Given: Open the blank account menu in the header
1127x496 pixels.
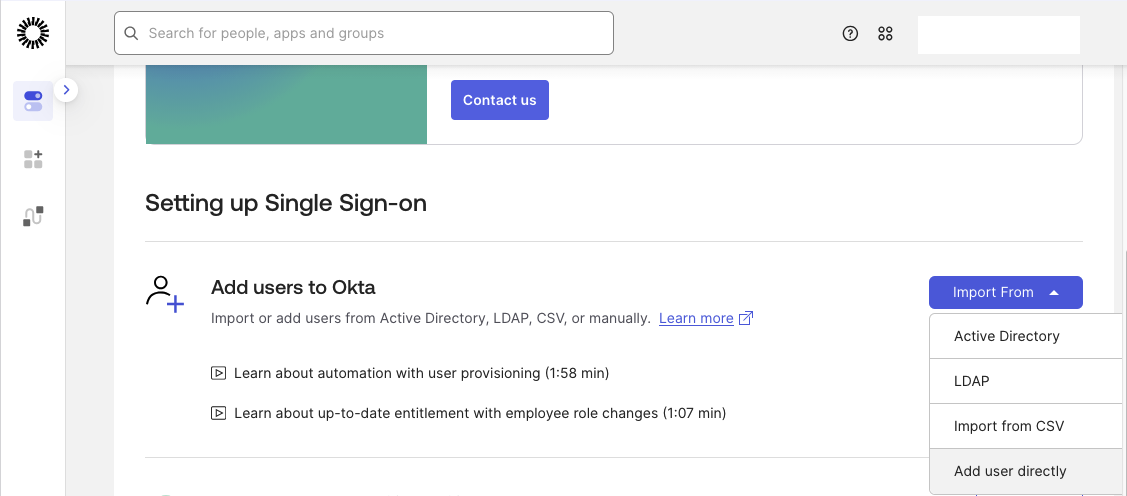Looking at the screenshot, I should [x=999, y=35].
